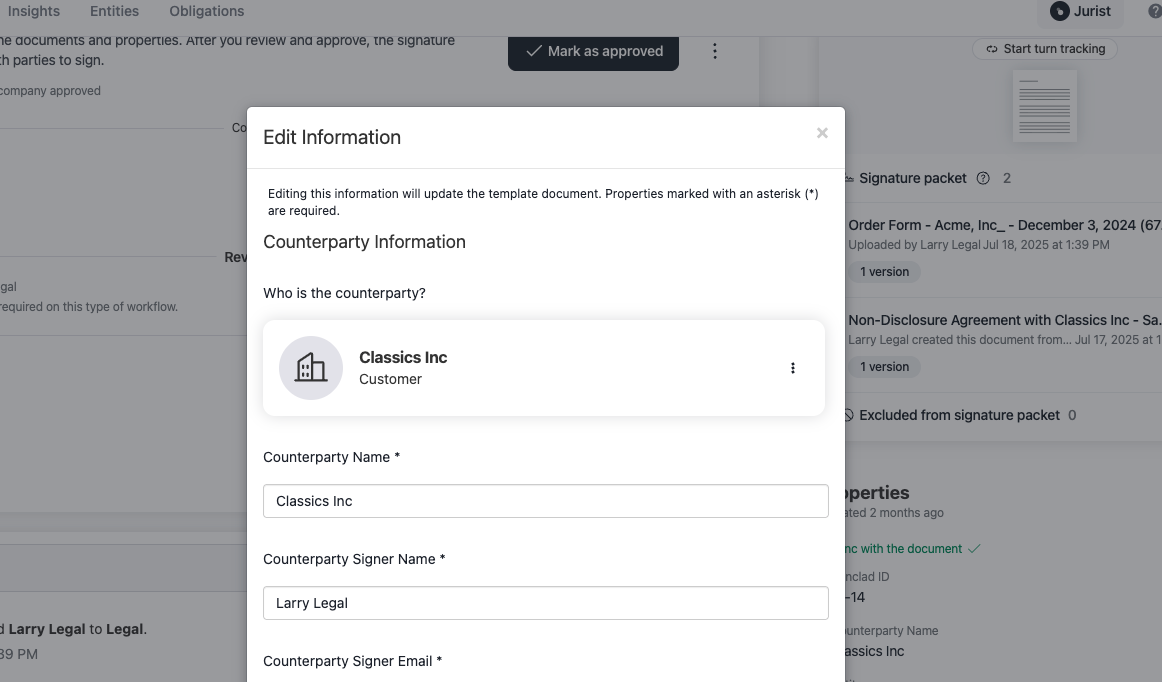Start turn tracking on the document
The width and height of the screenshot is (1162, 682).
[1045, 48]
